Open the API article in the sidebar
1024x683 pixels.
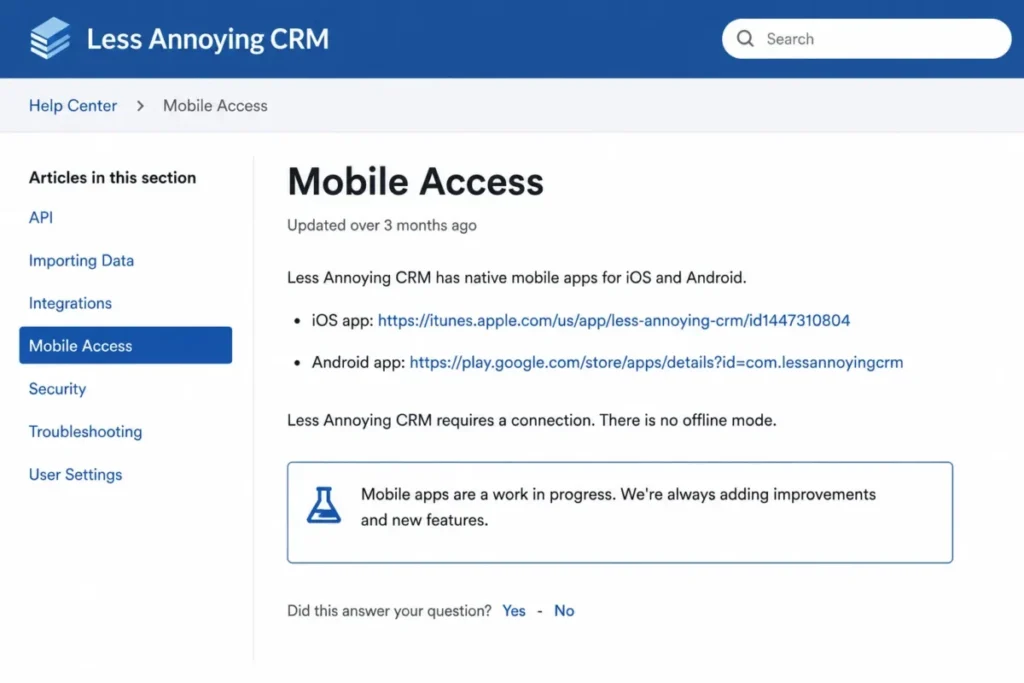[40, 217]
